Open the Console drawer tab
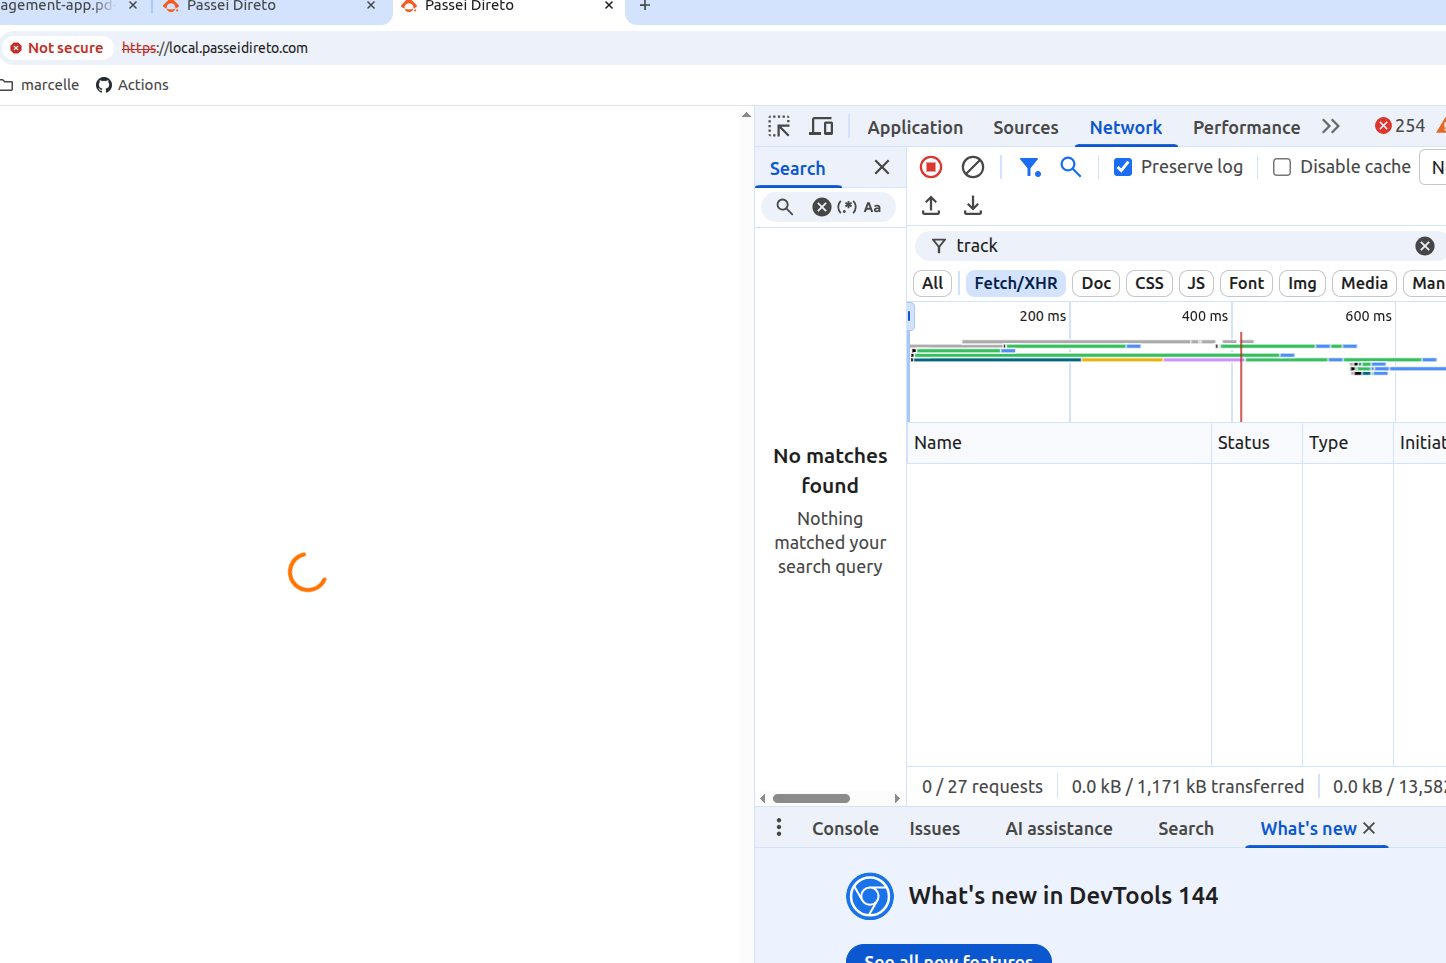The width and height of the screenshot is (1446, 963). click(845, 829)
